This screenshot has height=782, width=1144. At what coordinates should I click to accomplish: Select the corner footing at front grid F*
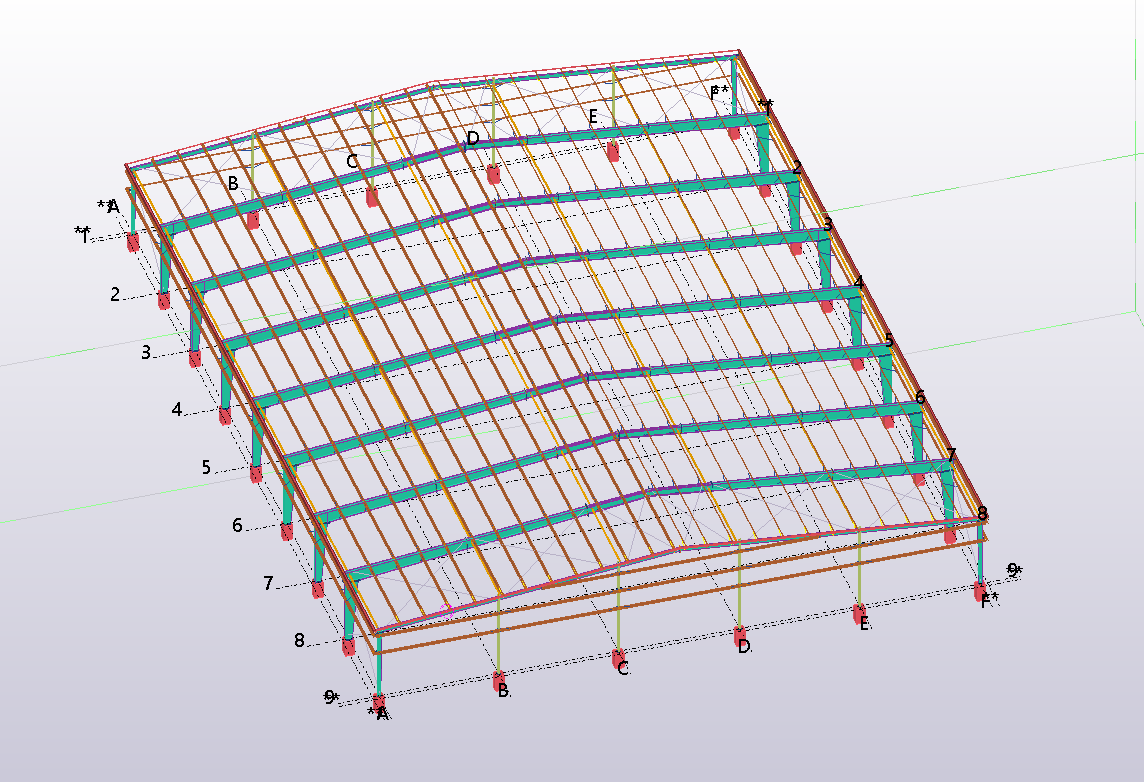click(981, 590)
